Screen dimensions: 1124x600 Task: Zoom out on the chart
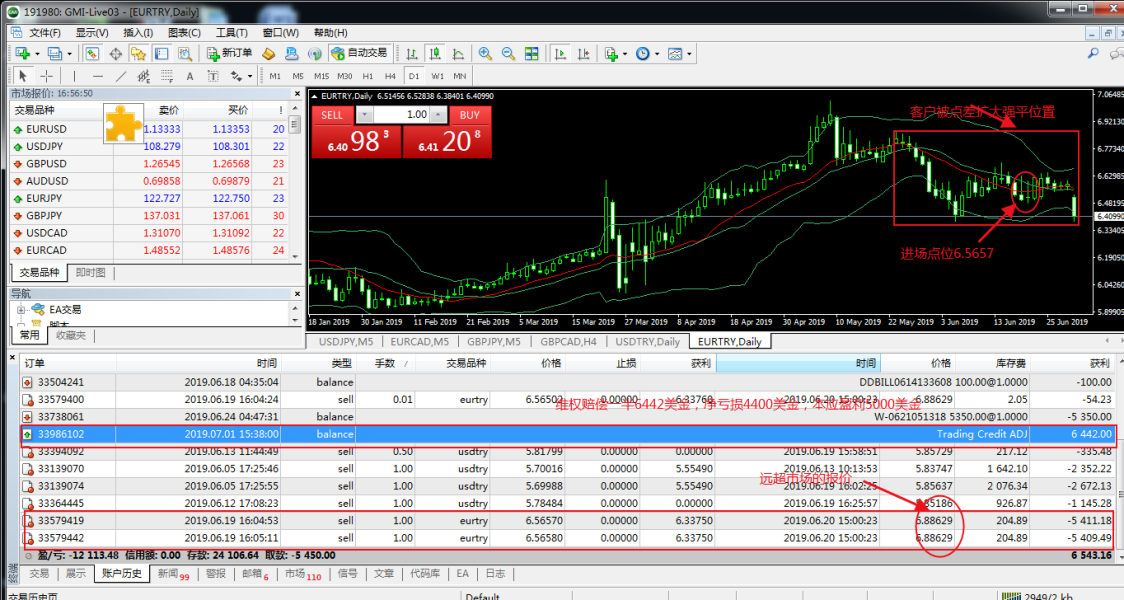(x=508, y=53)
